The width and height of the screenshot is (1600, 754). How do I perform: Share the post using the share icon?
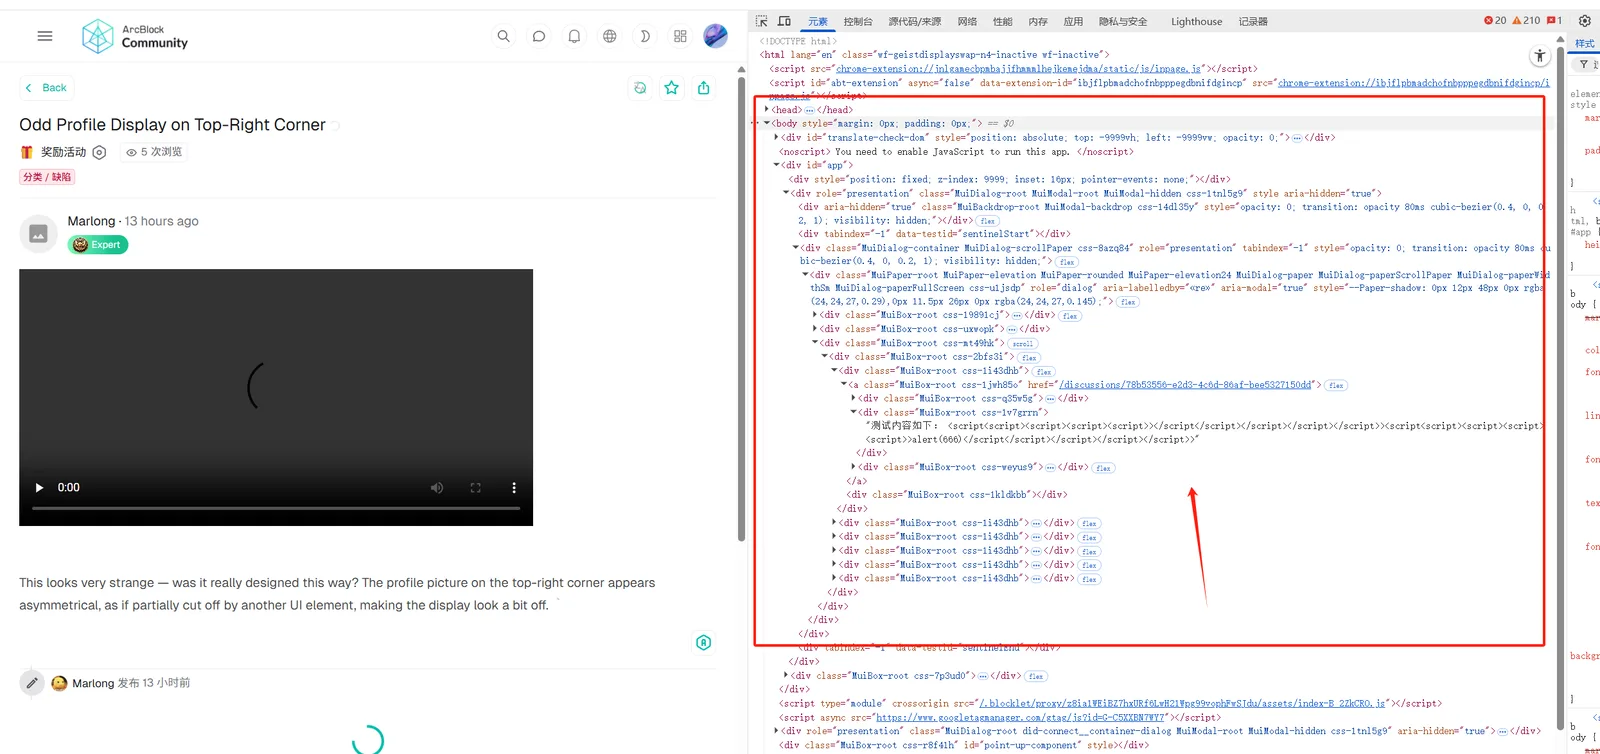pos(704,88)
